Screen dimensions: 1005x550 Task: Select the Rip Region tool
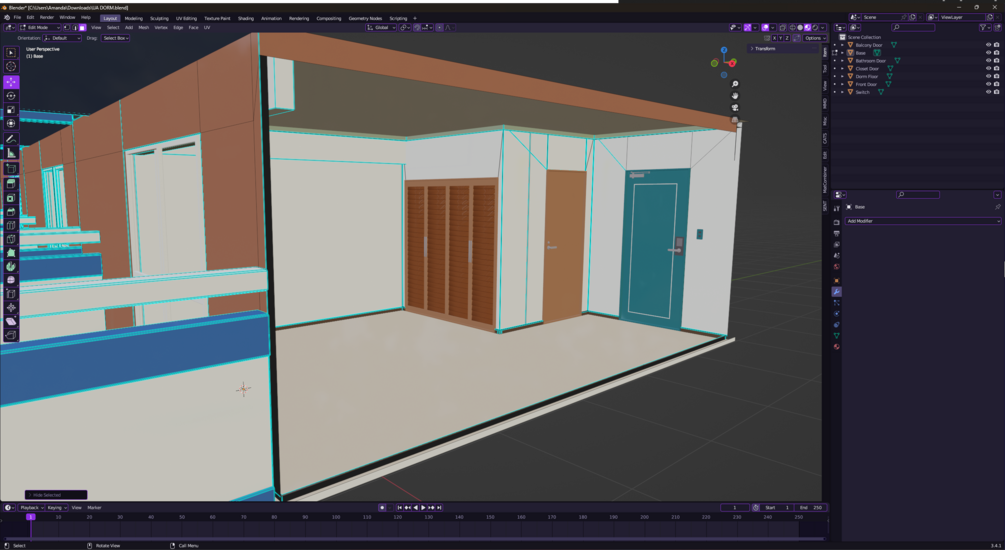[11, 335]
